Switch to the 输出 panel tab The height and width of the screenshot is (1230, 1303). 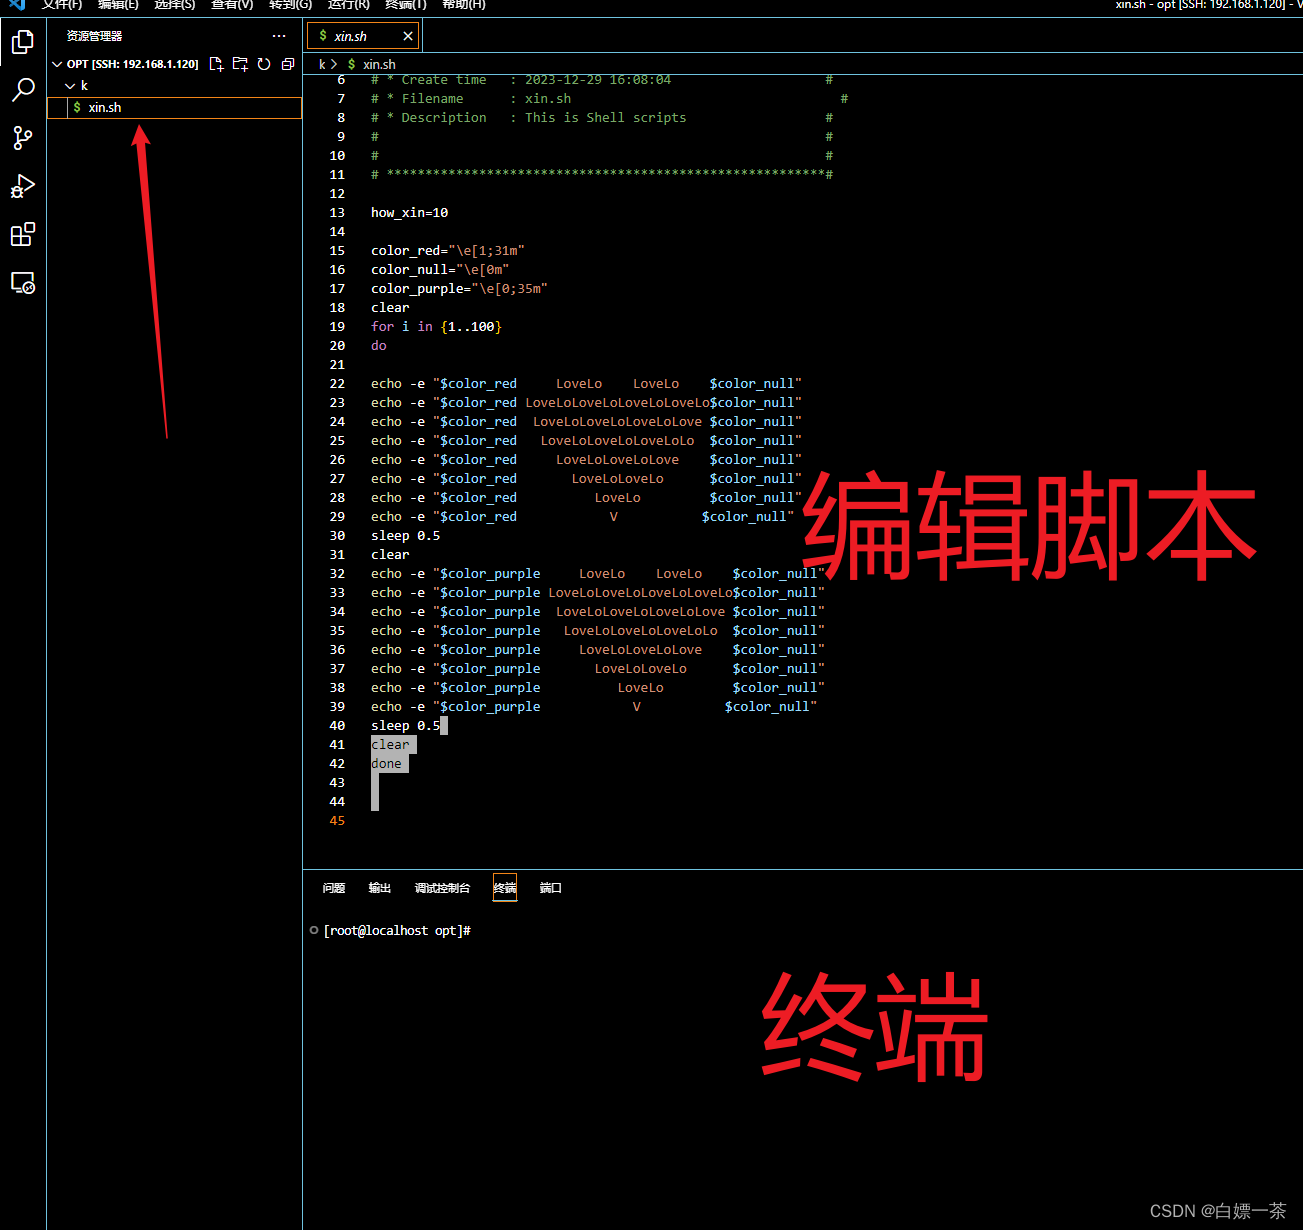pyautogui.click(x=380, y=888)
